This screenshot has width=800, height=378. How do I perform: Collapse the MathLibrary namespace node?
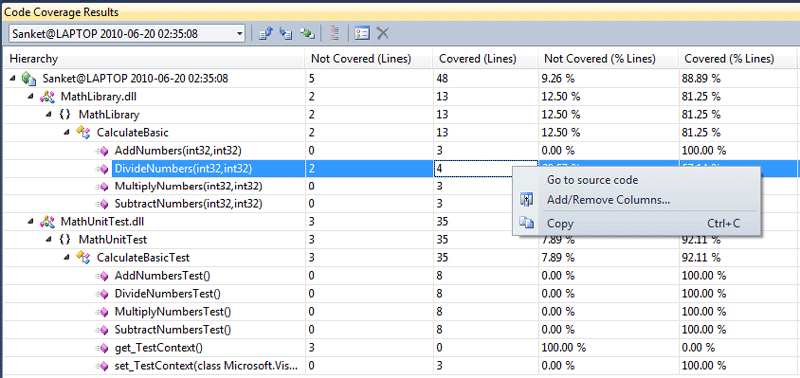coord(49,114)
